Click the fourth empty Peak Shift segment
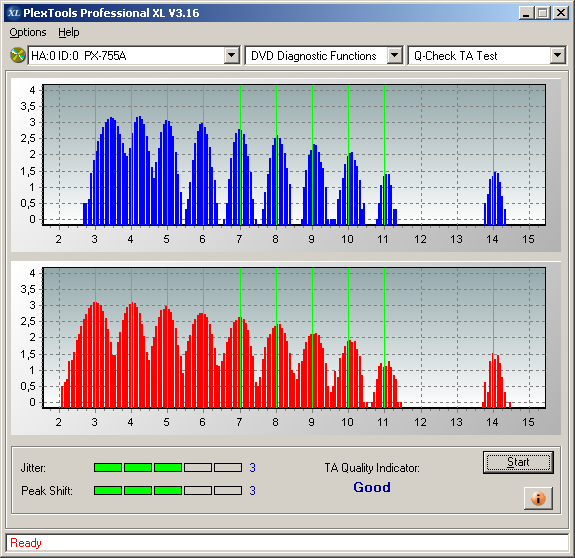Image resolution: width=575 pixels, height=558 pixels. click(x=198, y=491)
